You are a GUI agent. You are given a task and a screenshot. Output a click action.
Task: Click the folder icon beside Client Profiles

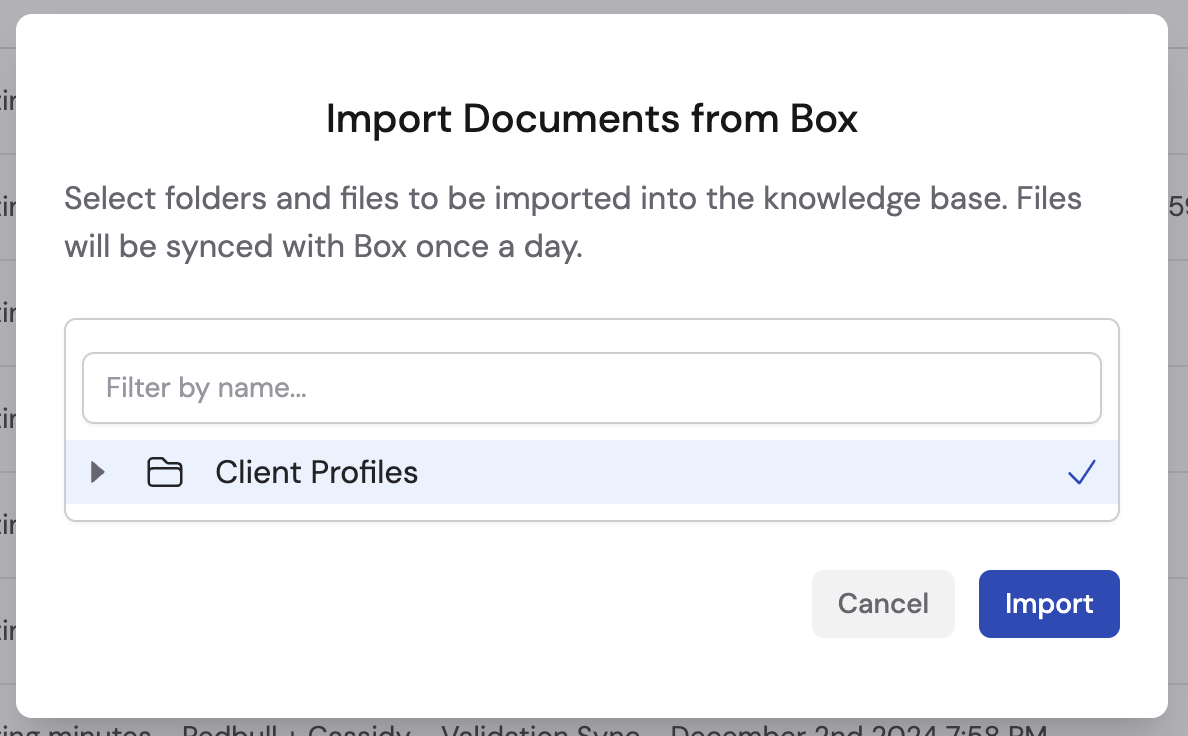point(165,472)
